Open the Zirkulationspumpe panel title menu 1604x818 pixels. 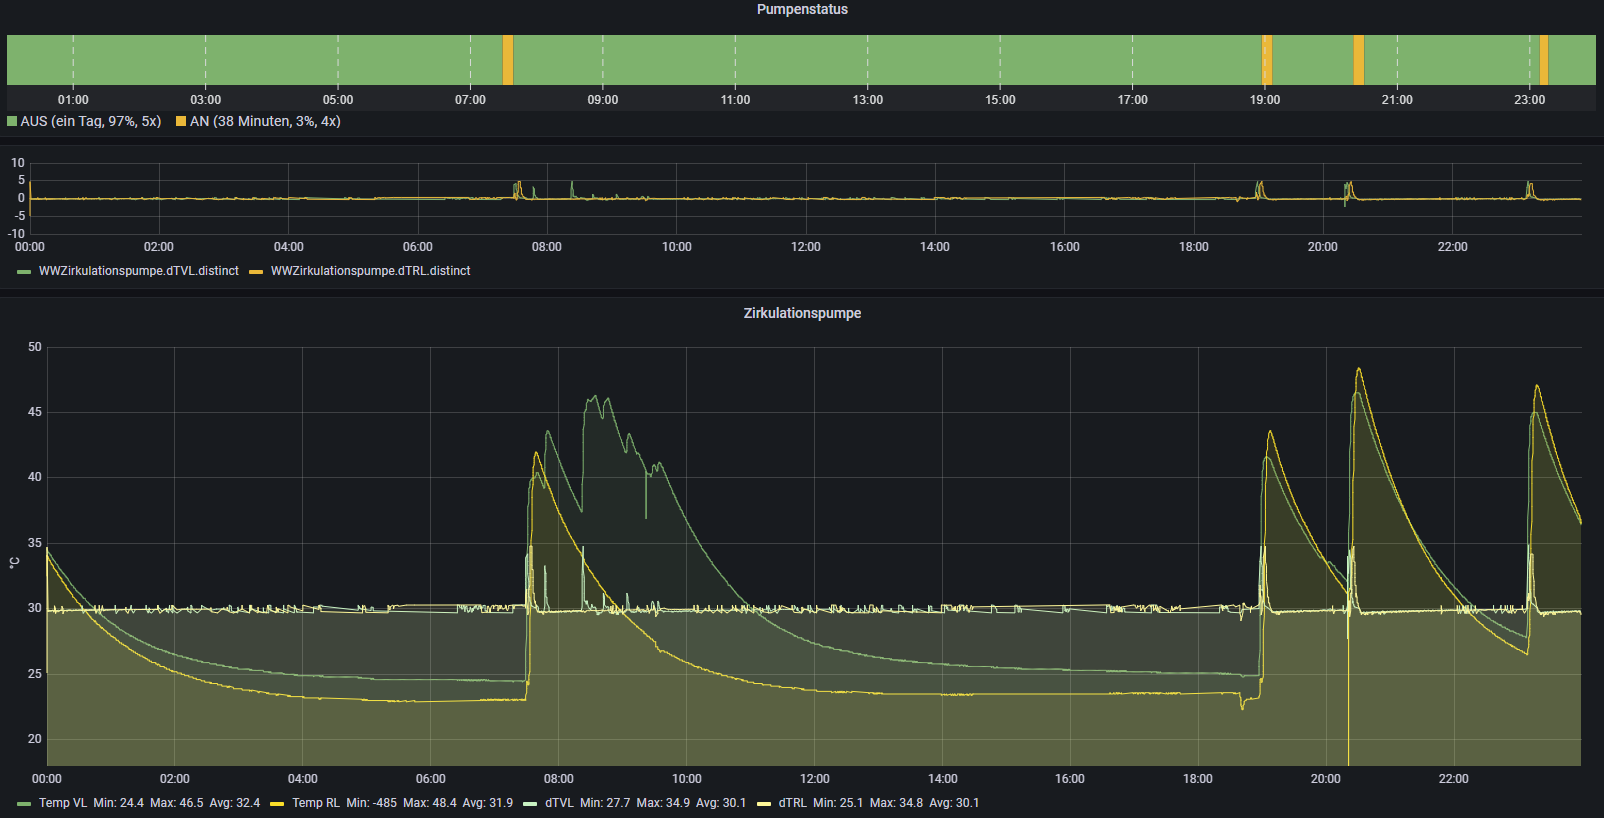[802, 313]
